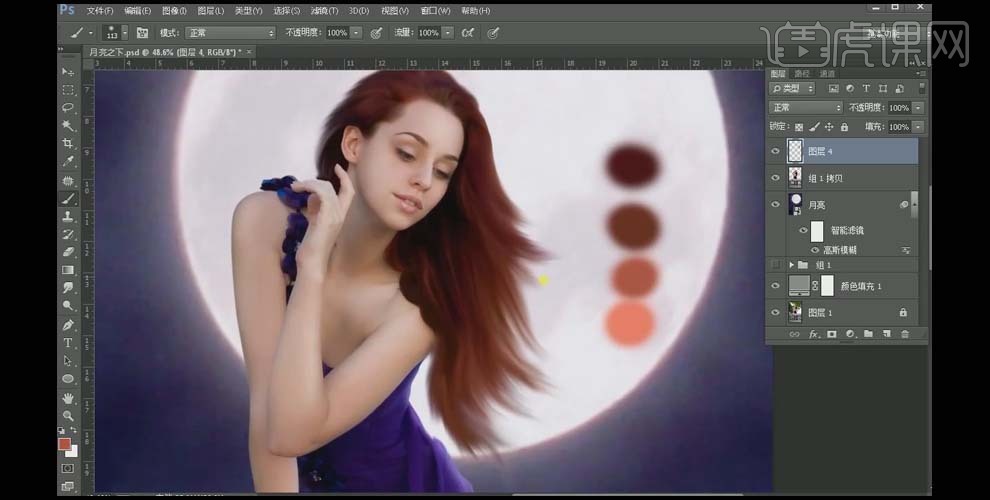This screenshot has width=990, height=500.
Task: Open the 图像(I) menu
Action: coord(174,11)
